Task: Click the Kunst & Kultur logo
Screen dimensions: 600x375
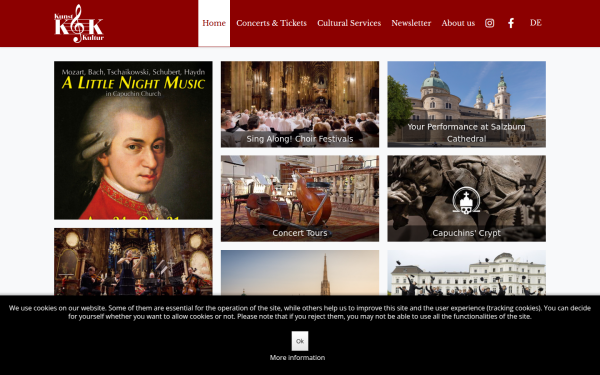Action: (x=79, y=23)
